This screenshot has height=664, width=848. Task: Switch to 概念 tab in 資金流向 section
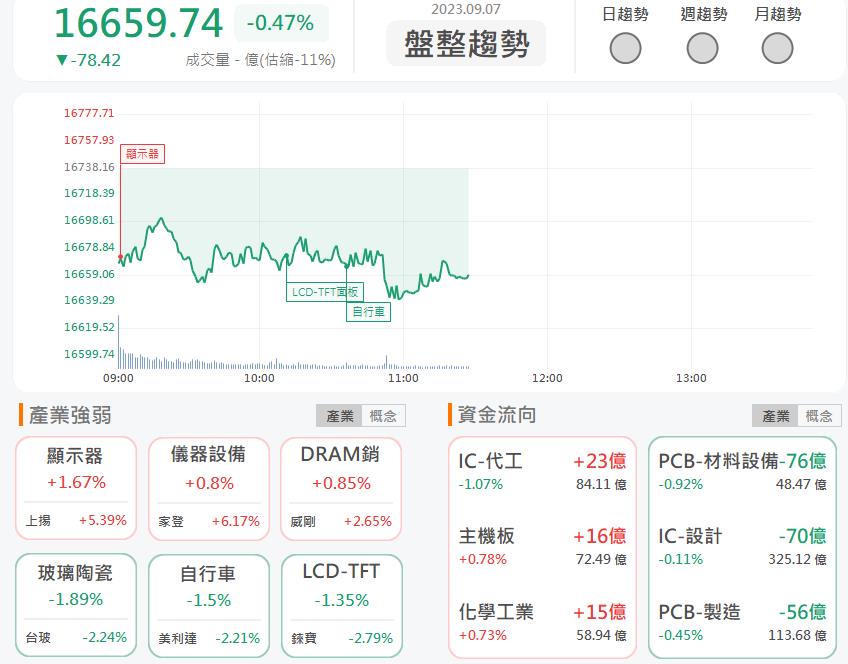(x=819, y=415)
